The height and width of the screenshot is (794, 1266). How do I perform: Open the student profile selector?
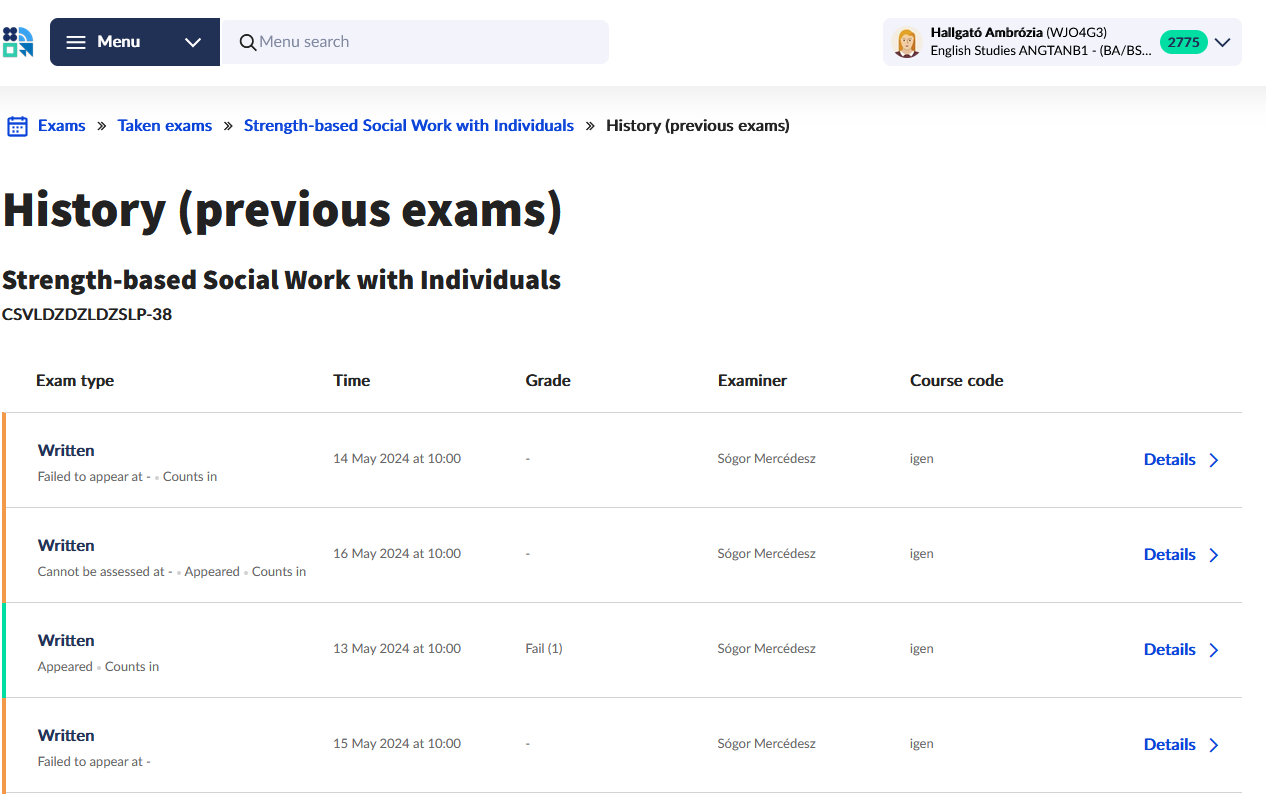(1040, 42)
